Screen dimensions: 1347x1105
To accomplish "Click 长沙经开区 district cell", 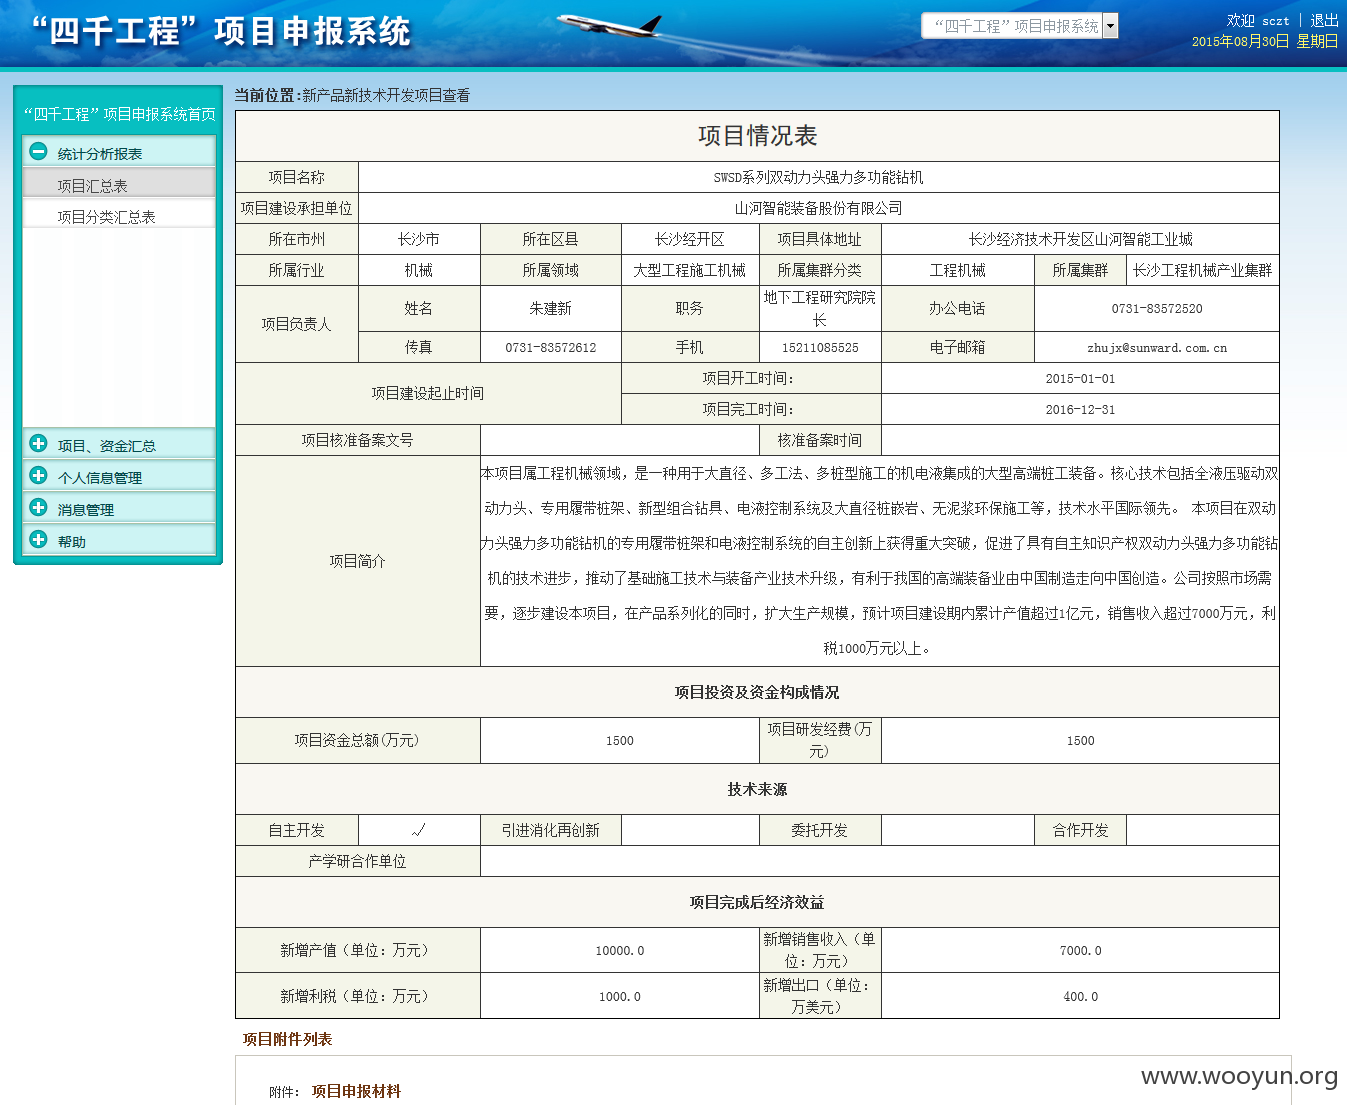I will tap(690, 239).
